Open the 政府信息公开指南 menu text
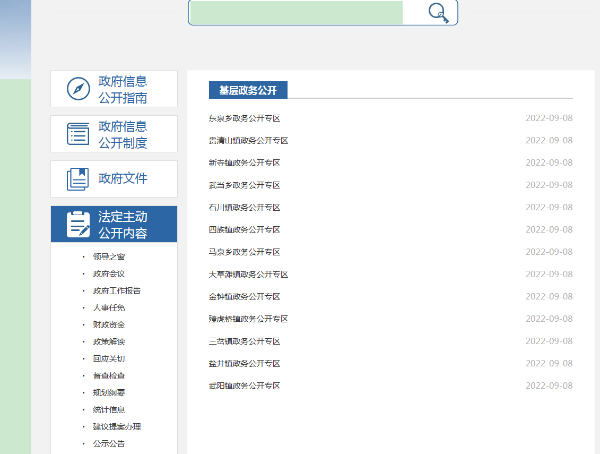 (123, 89)
